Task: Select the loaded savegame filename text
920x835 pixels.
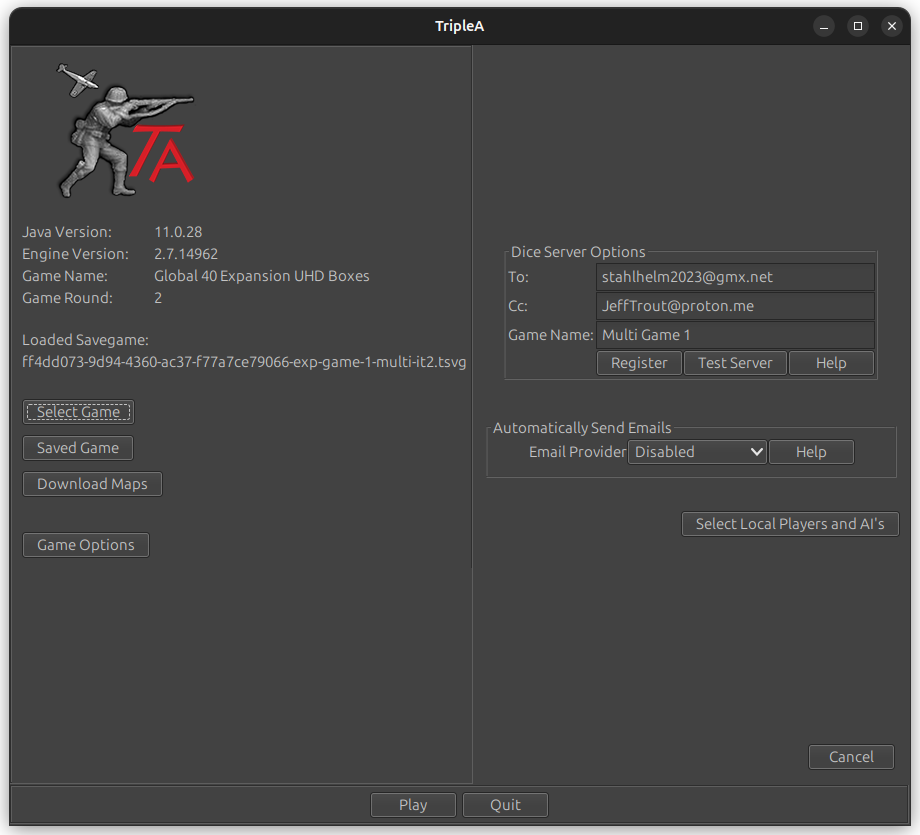Action: 244,362
